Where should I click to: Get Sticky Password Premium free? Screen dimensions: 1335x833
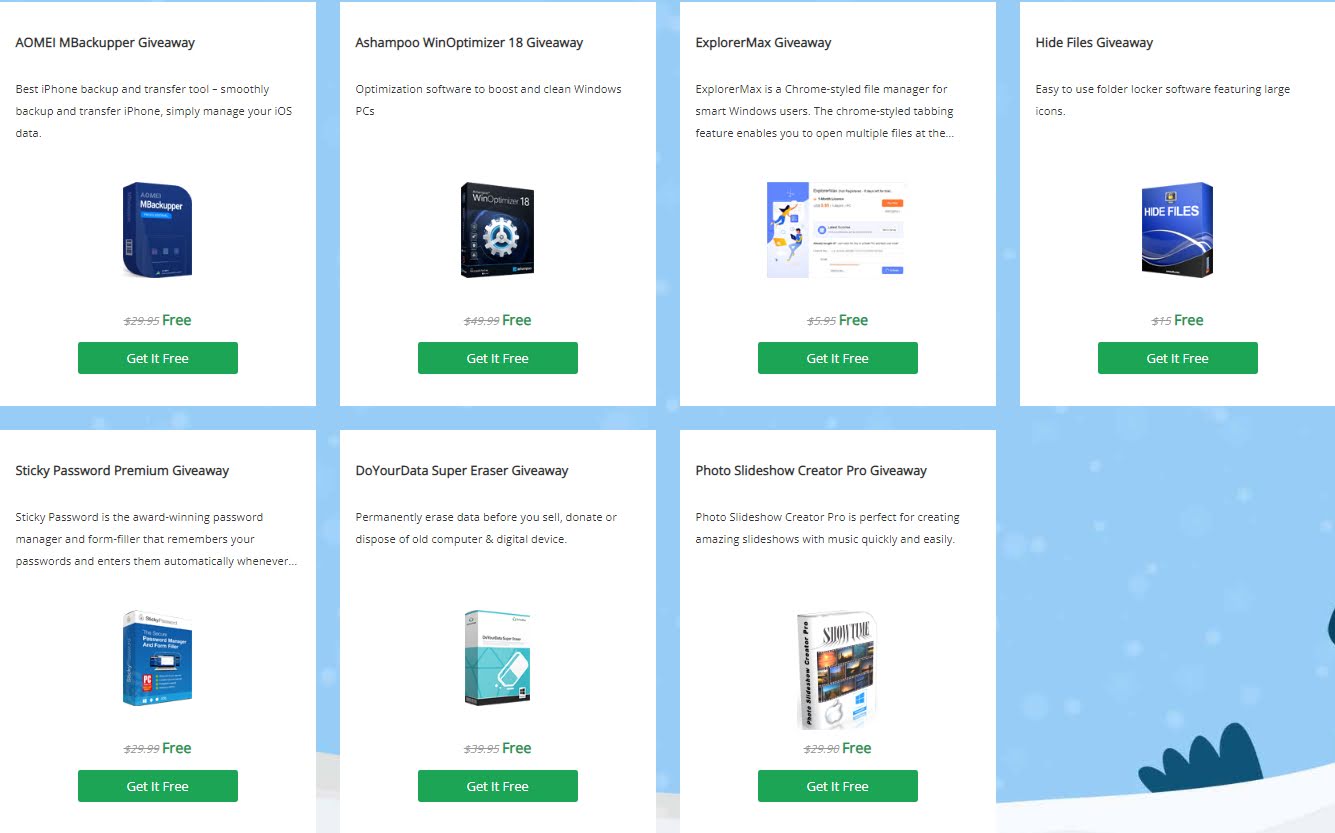[158, 786]
